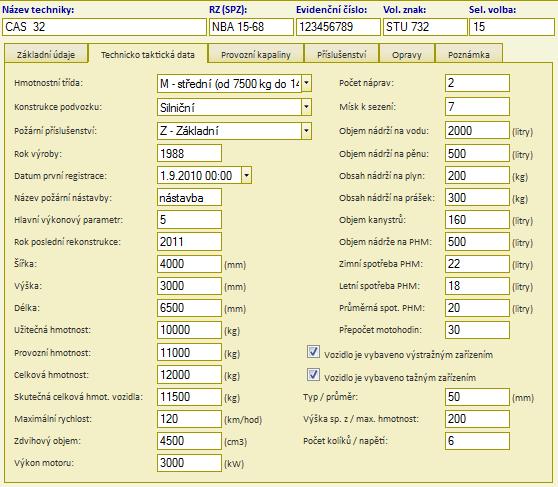Click the Název techniky field containing CAS 32
The image size is (558, 487).
[x=104, y=27]
